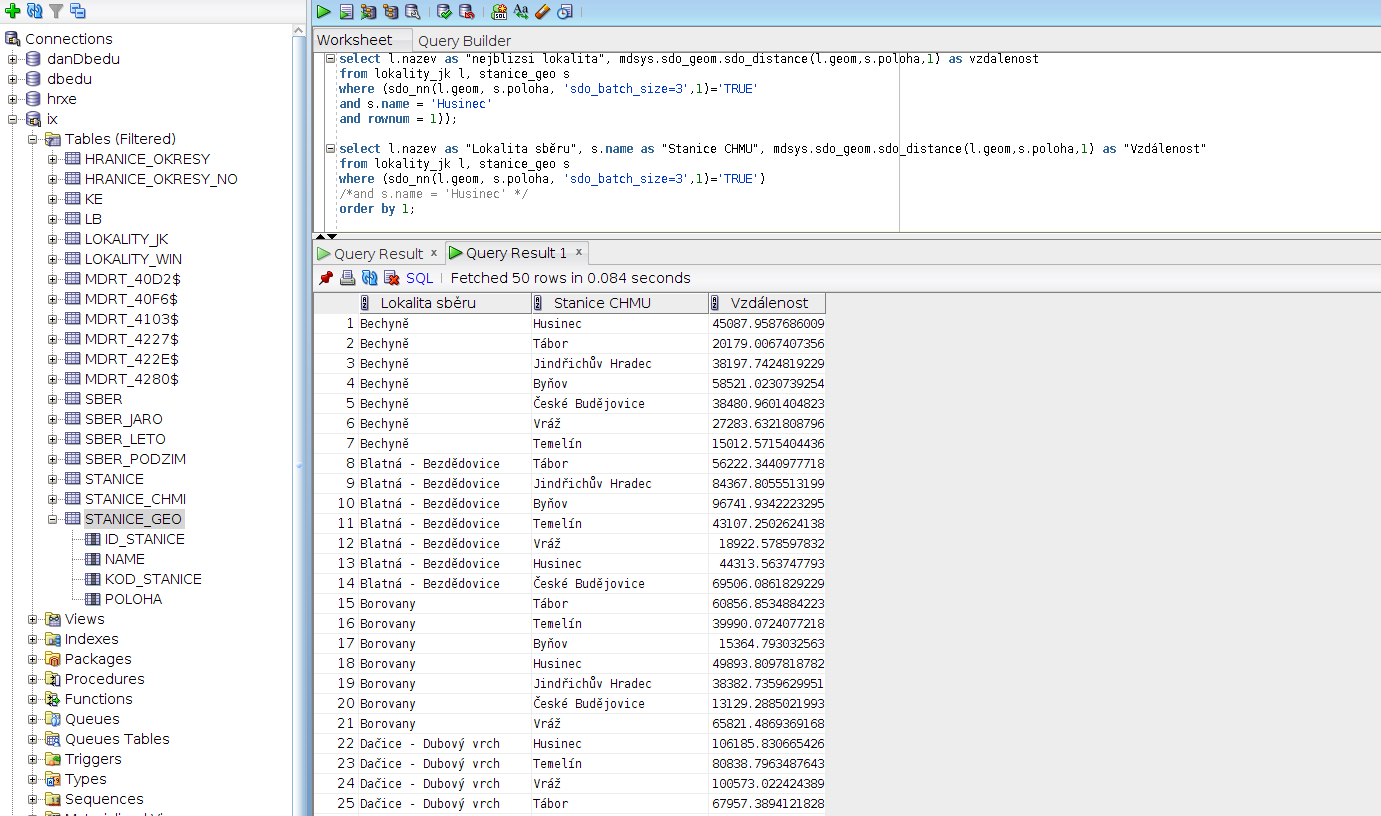Select row 7 Temelín cell
The image size is (1381, 816).
[619, 443]
